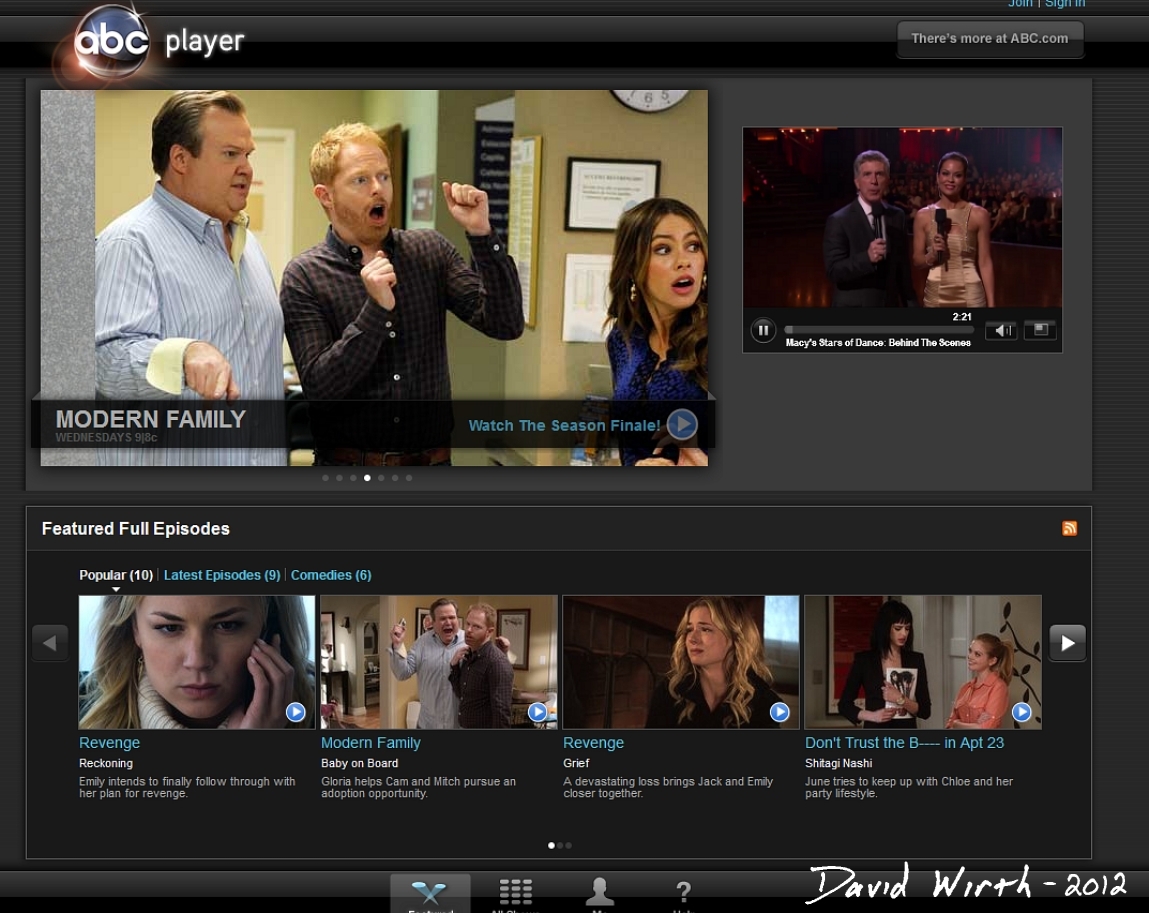Play the season finale via round play icon
Image resolution: width=1149 pixels, height=913 pixels.
682,424
